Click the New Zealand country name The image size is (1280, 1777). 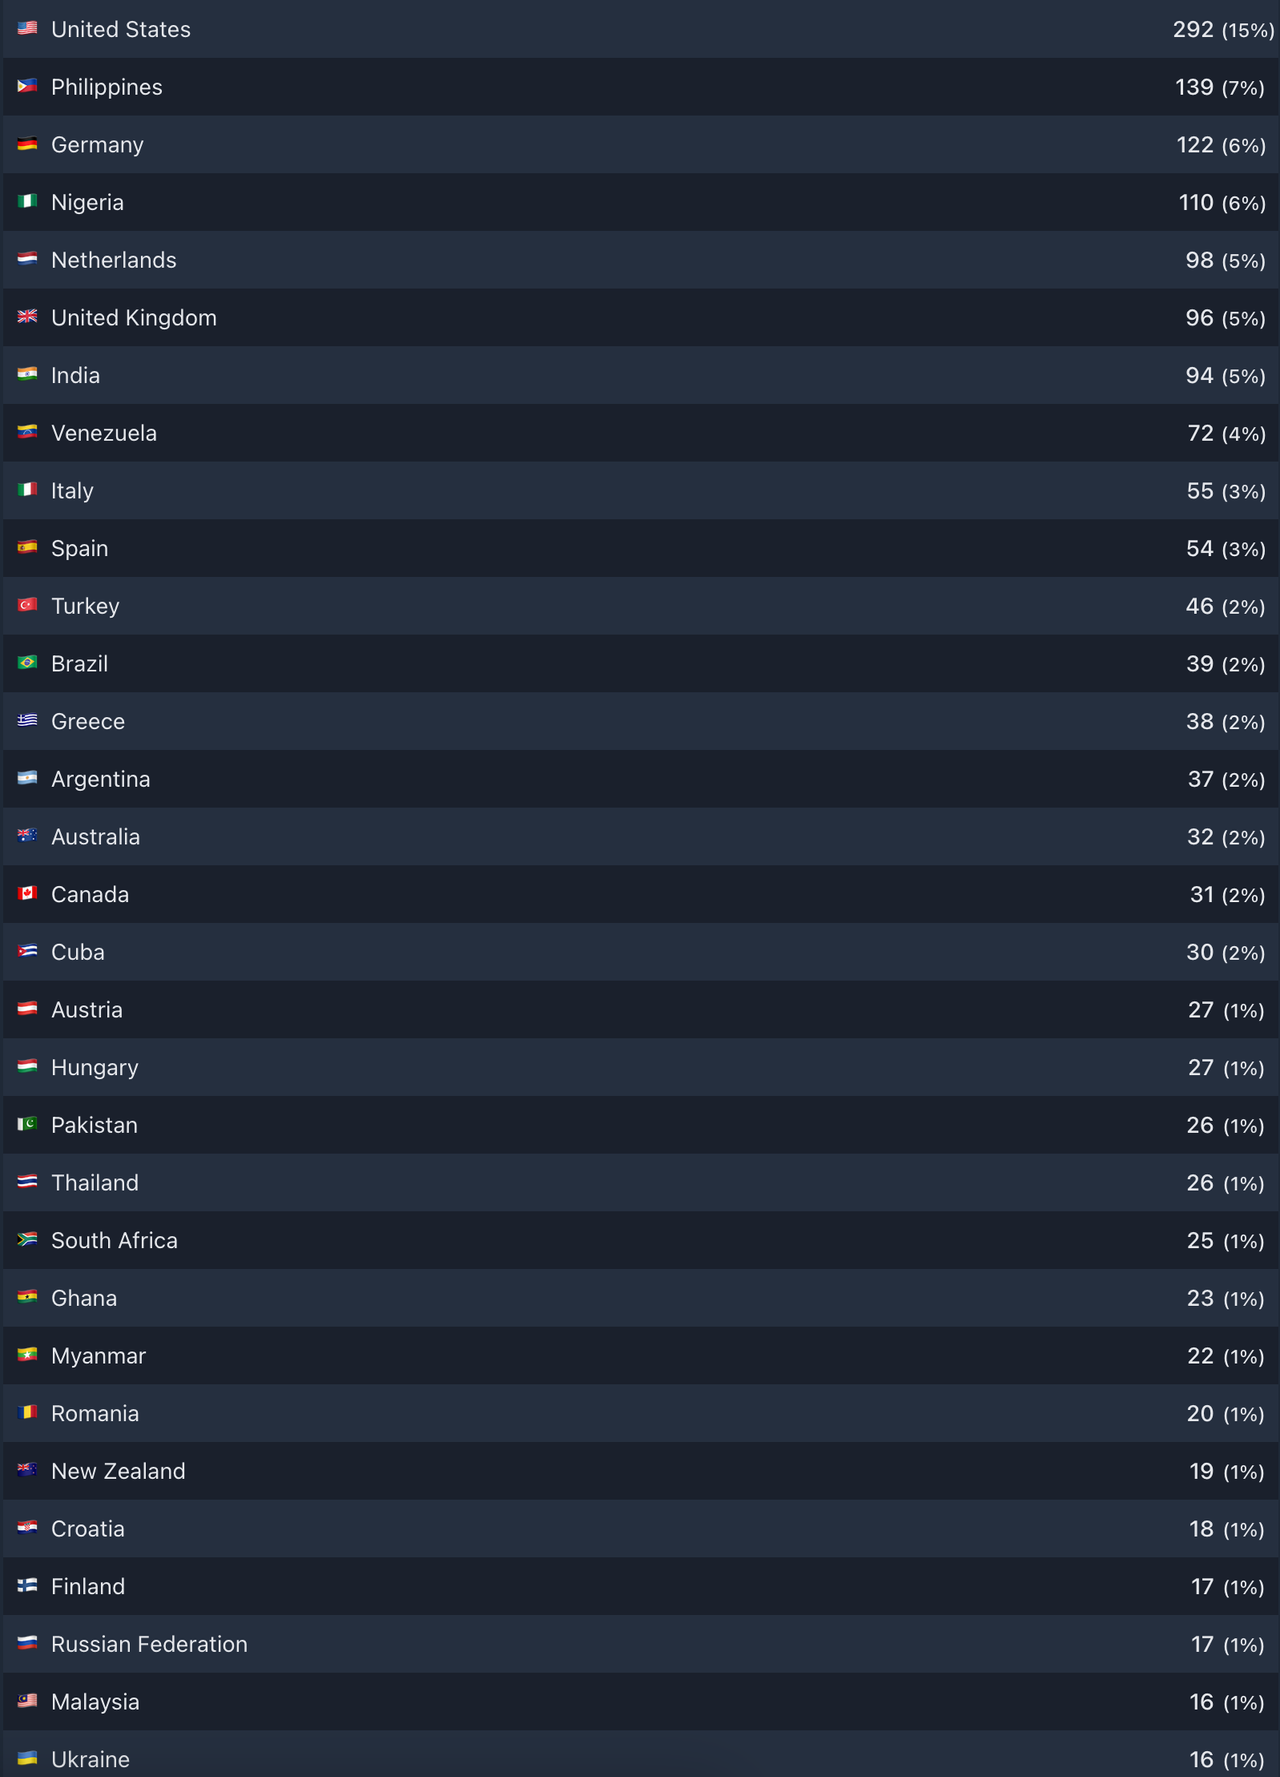pos(118,1471)
